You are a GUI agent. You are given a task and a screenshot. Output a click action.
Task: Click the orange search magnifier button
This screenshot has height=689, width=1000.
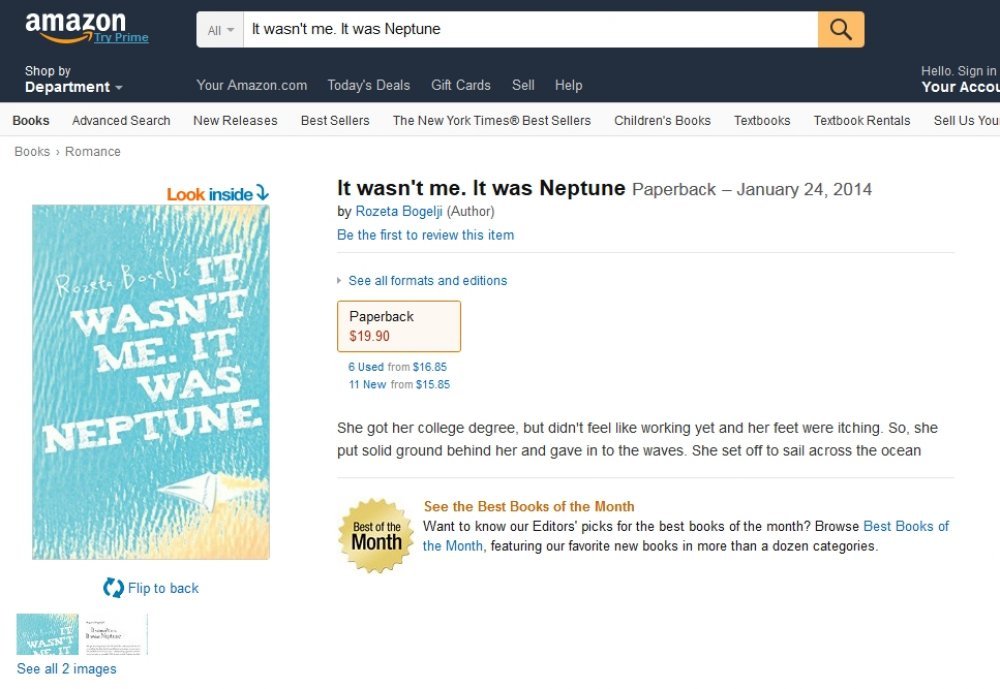(841, 29)
